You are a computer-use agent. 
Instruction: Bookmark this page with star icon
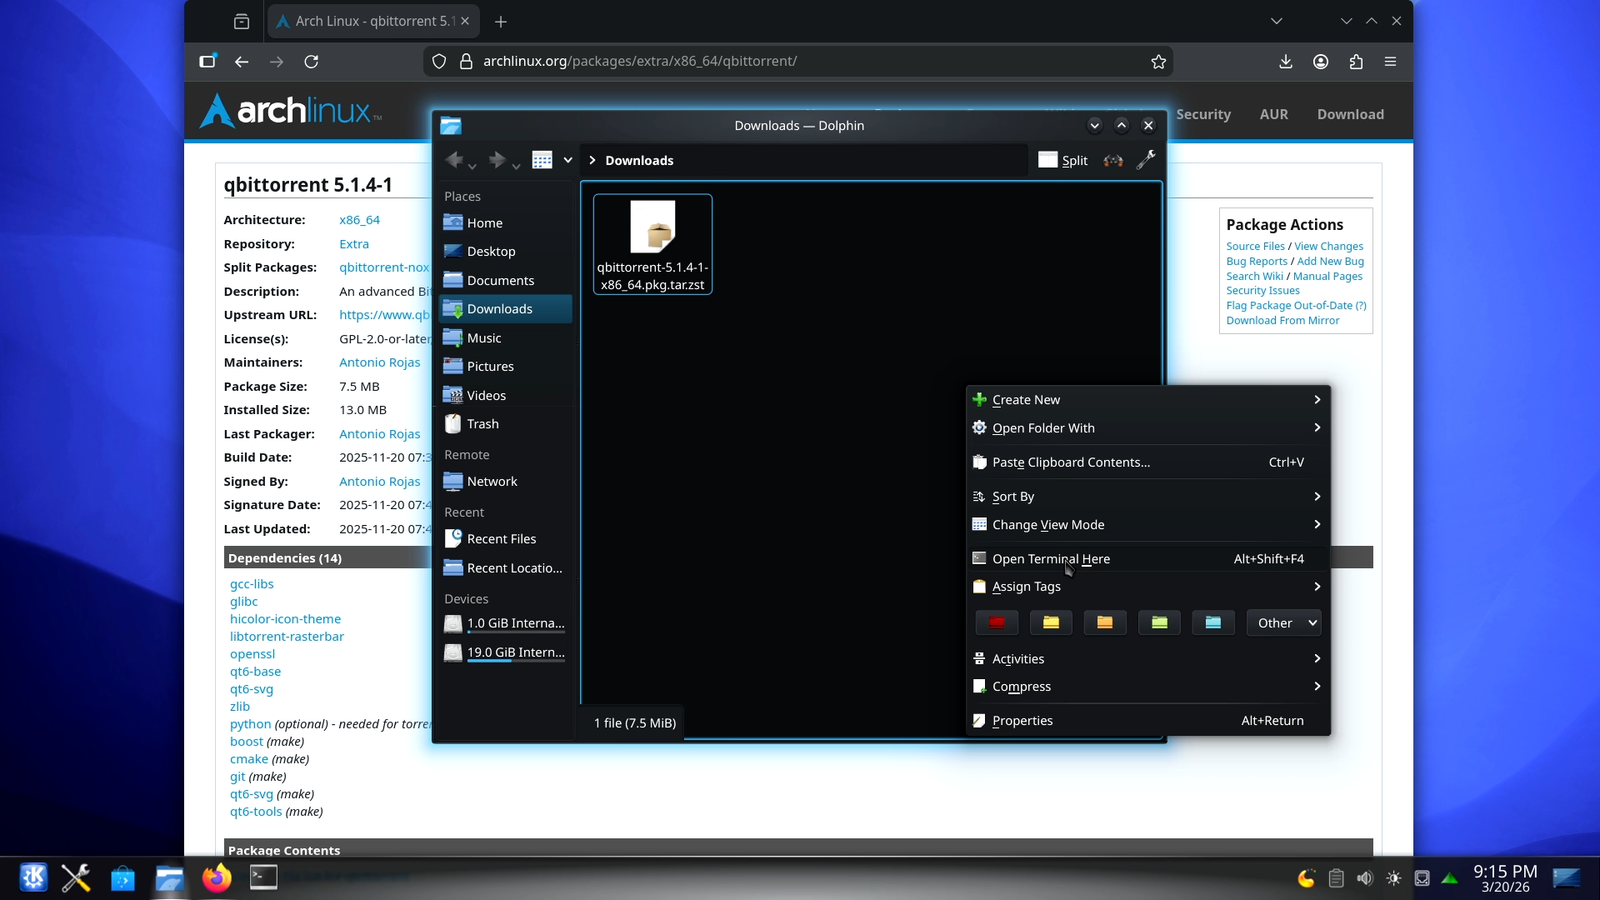(x=1158, y=62)
